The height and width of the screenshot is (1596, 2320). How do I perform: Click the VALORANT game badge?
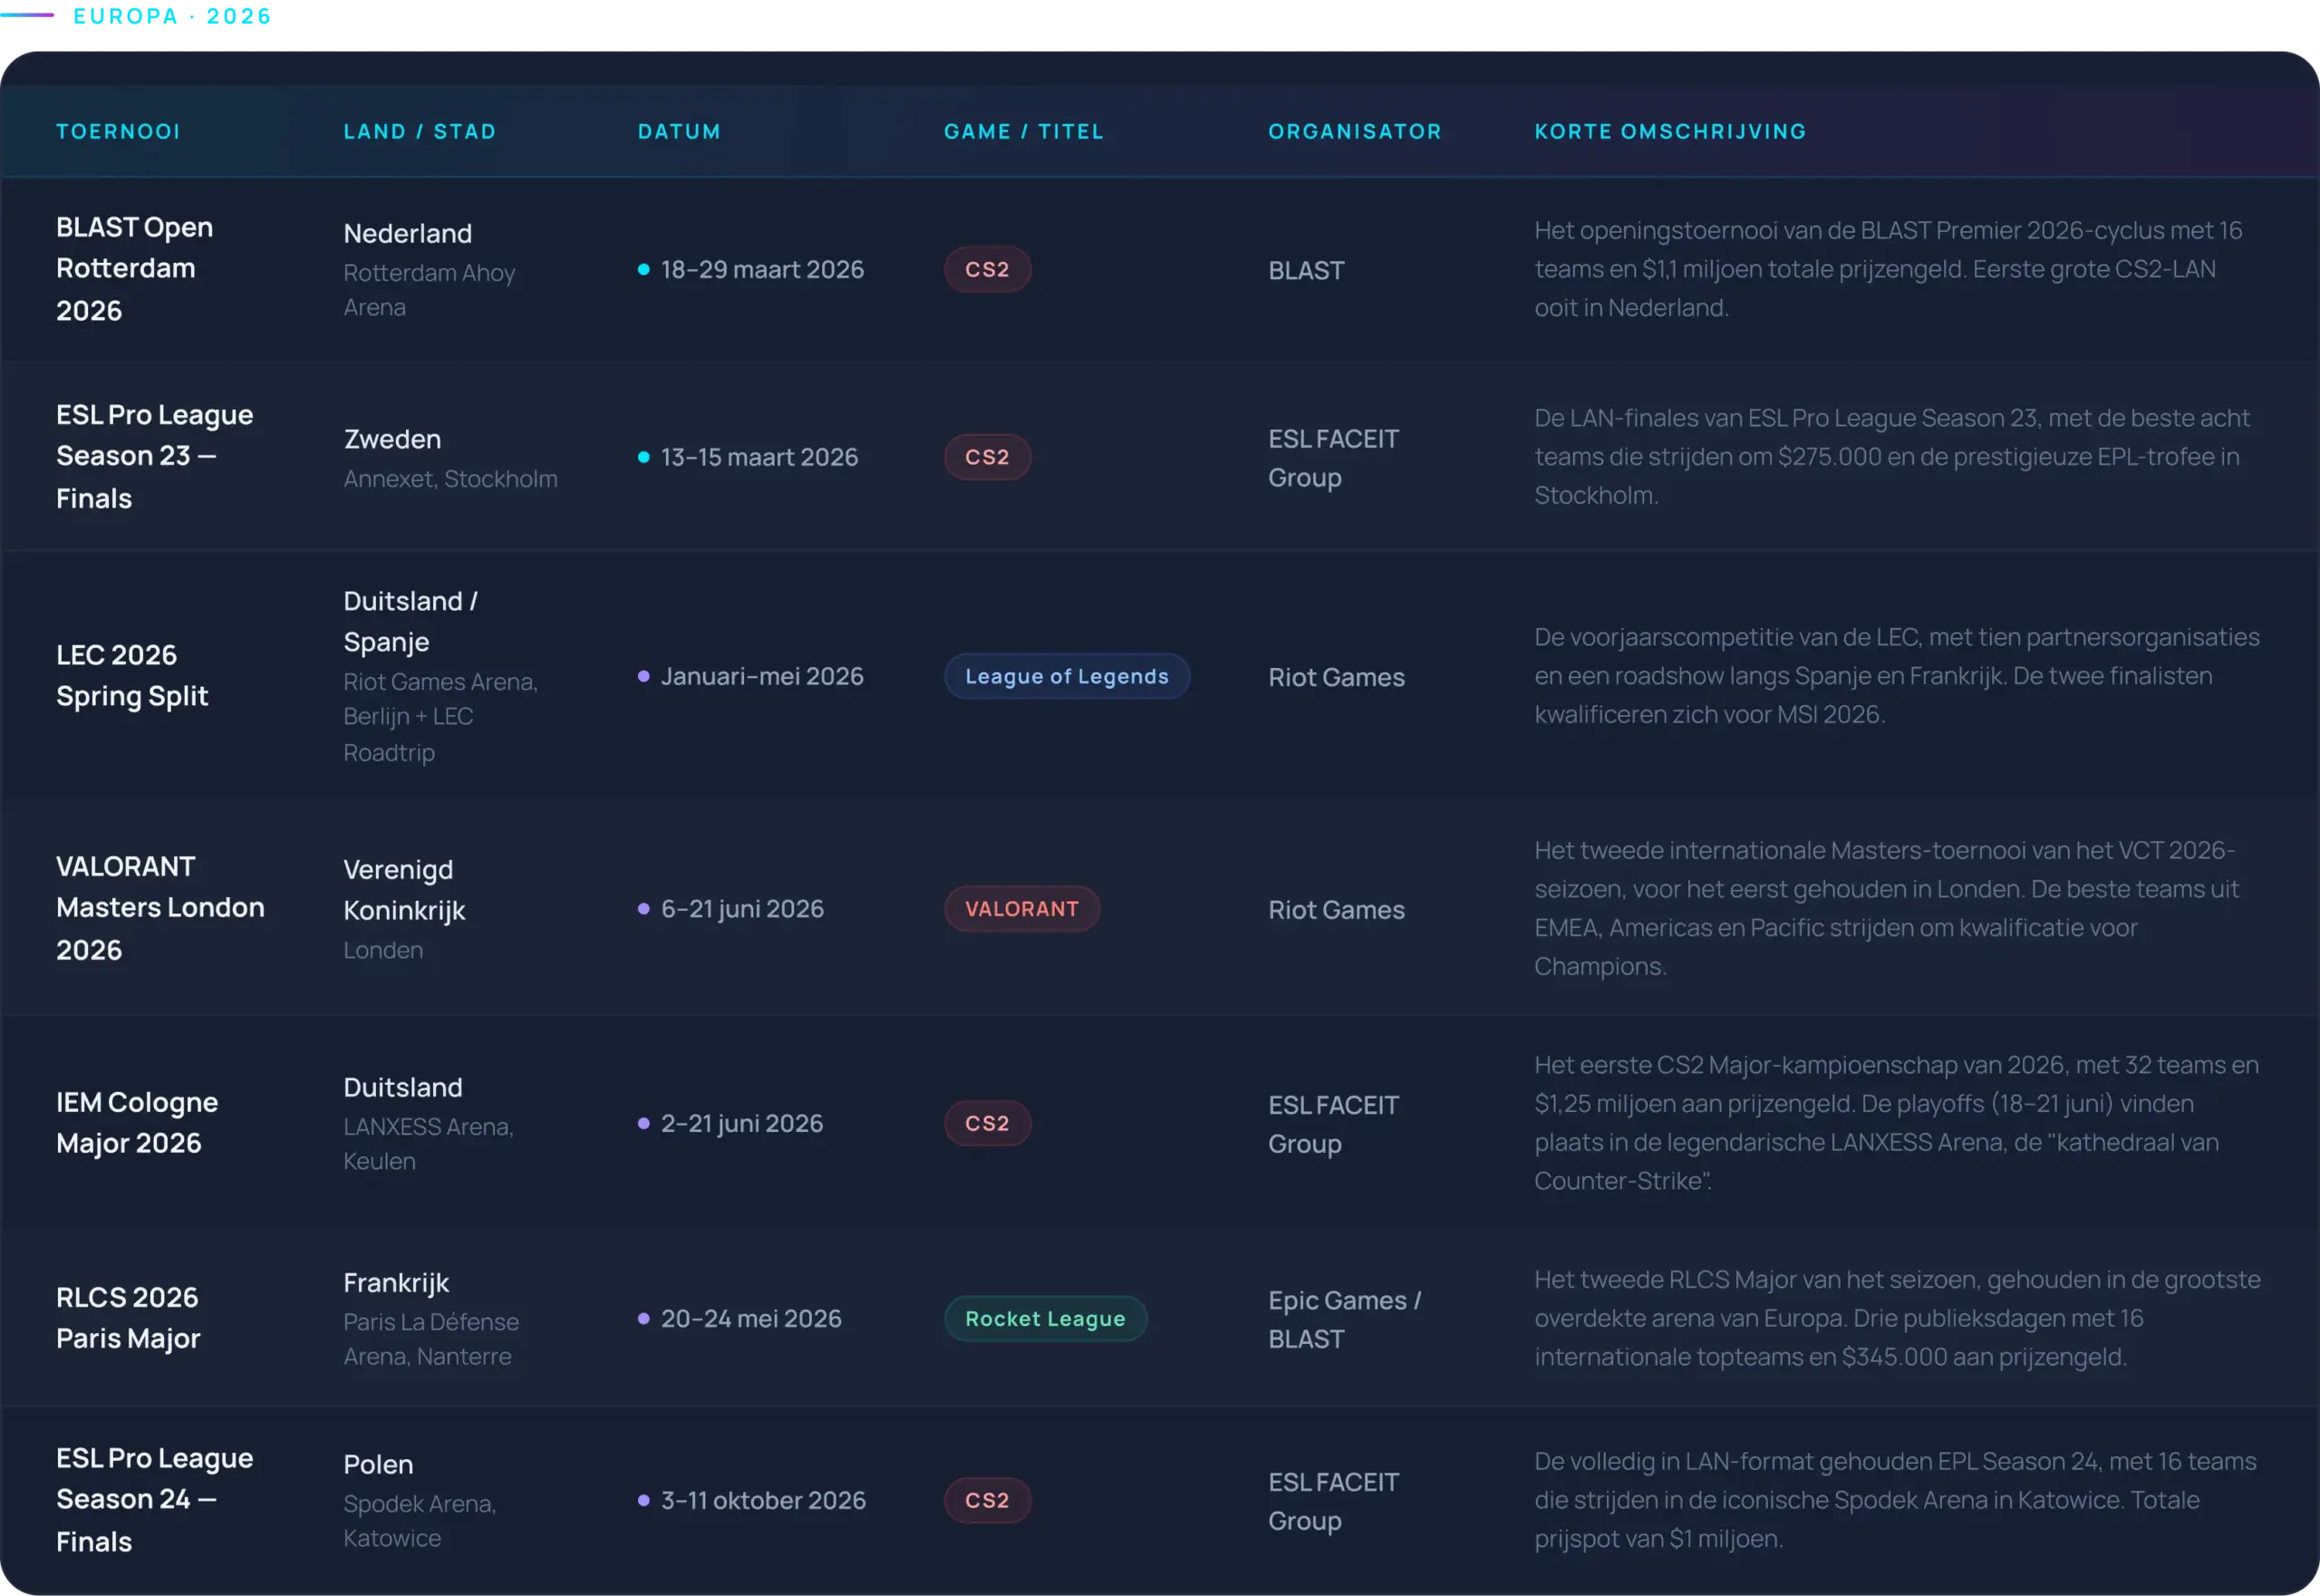[x=1021, y=909]
